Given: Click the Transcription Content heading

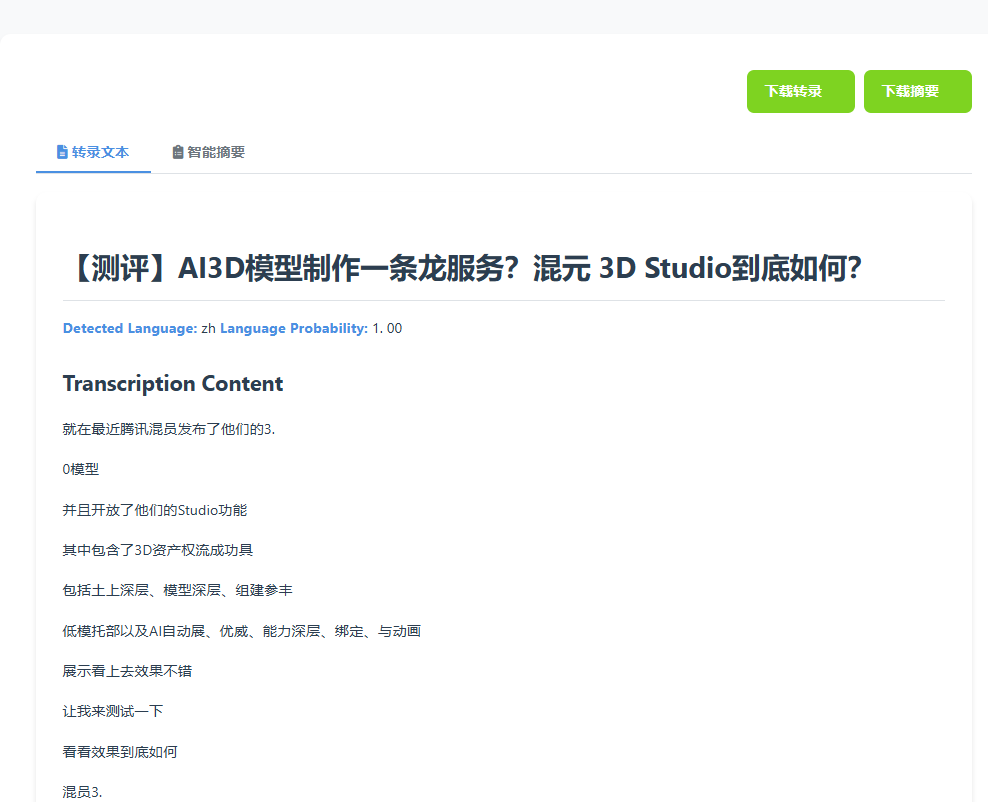Looking at the screenshot, I should 173,384.
